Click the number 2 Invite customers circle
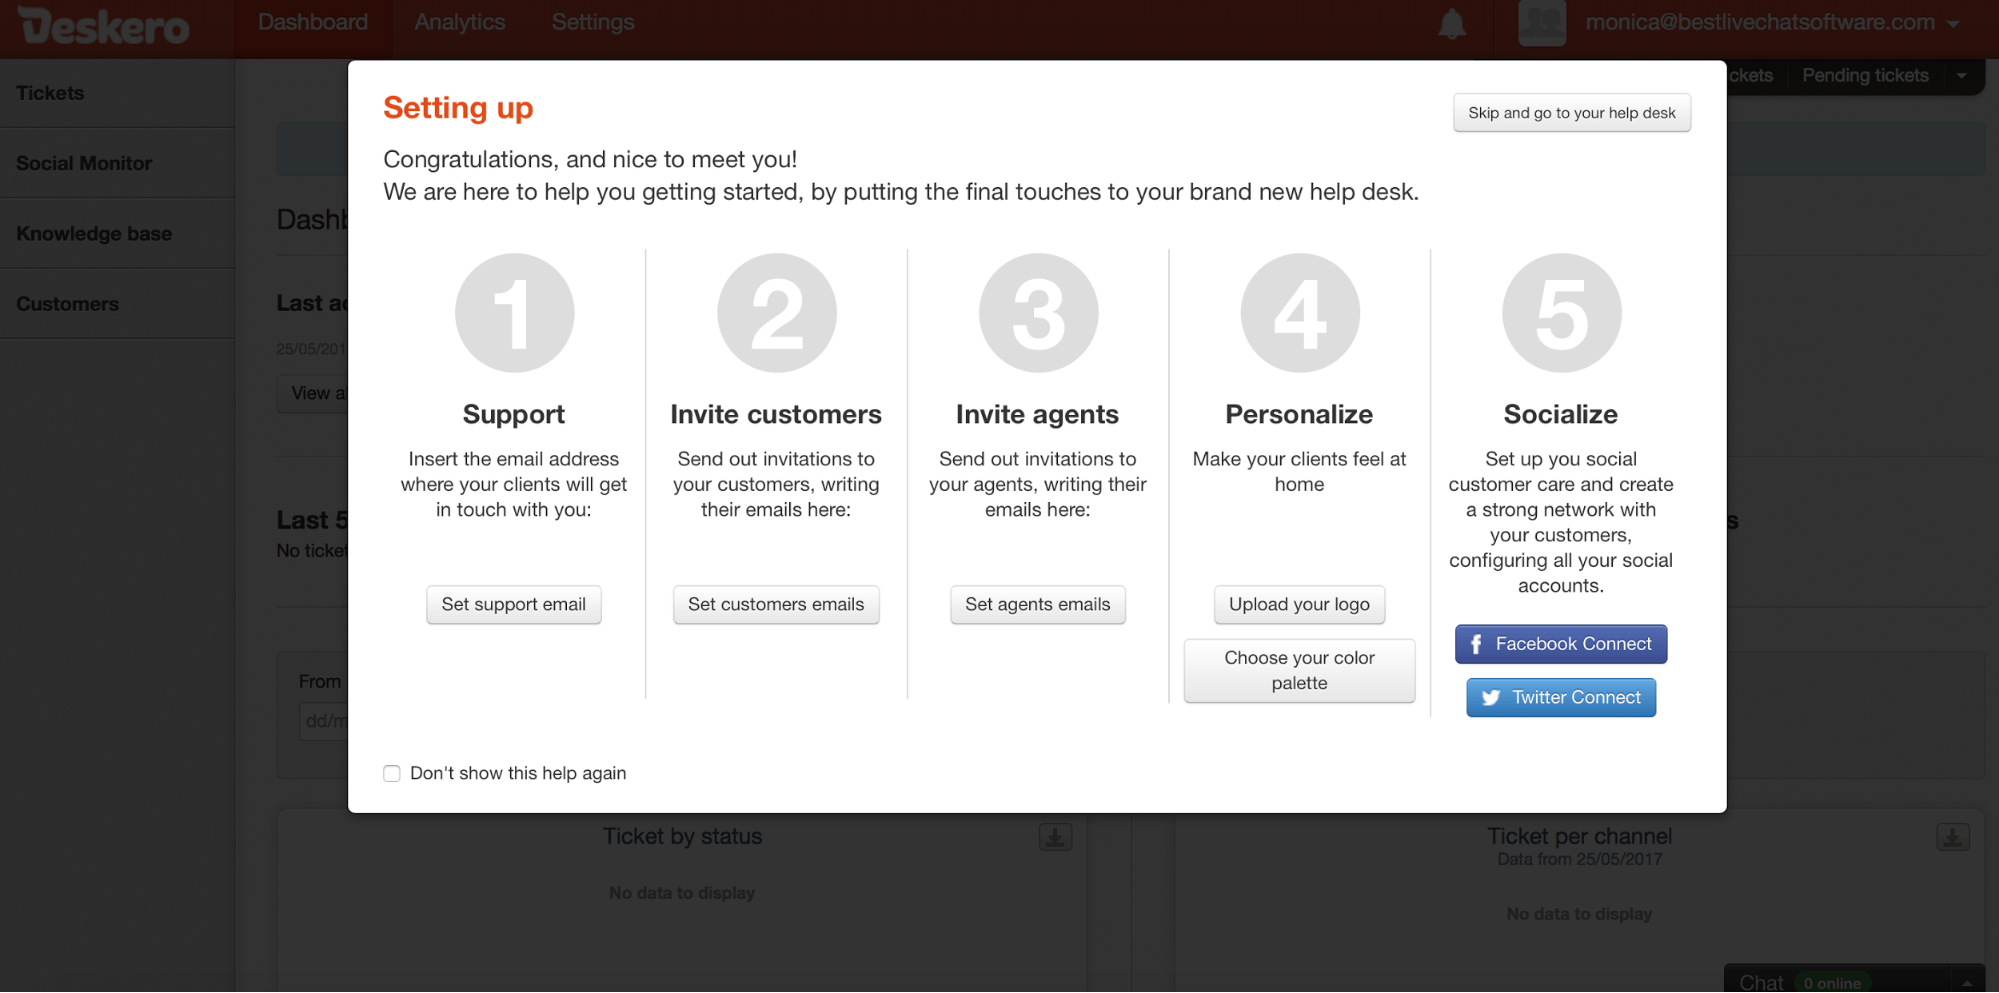This screenshot has width=1999, height=993. (776, 313)
